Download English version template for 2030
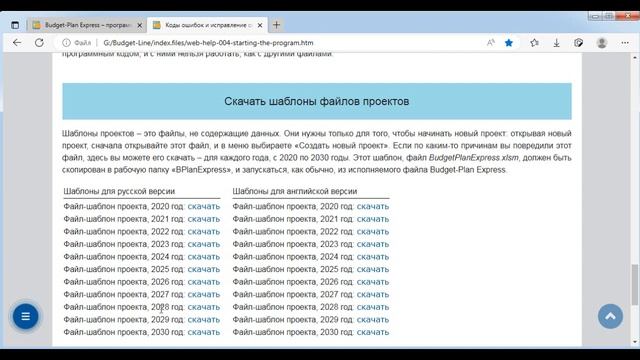 click(373, 332)
